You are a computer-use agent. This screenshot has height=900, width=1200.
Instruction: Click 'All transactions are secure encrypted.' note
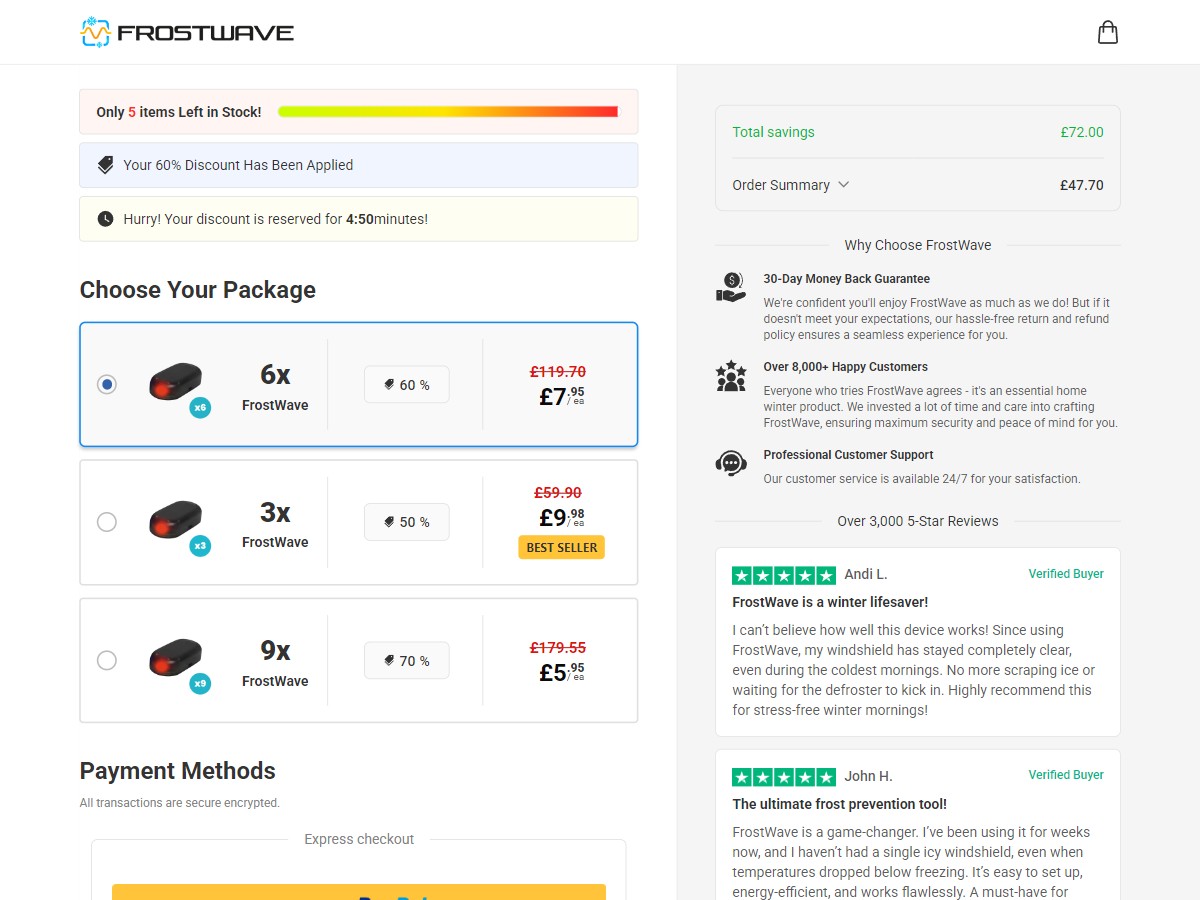click(x=180, y=803)
